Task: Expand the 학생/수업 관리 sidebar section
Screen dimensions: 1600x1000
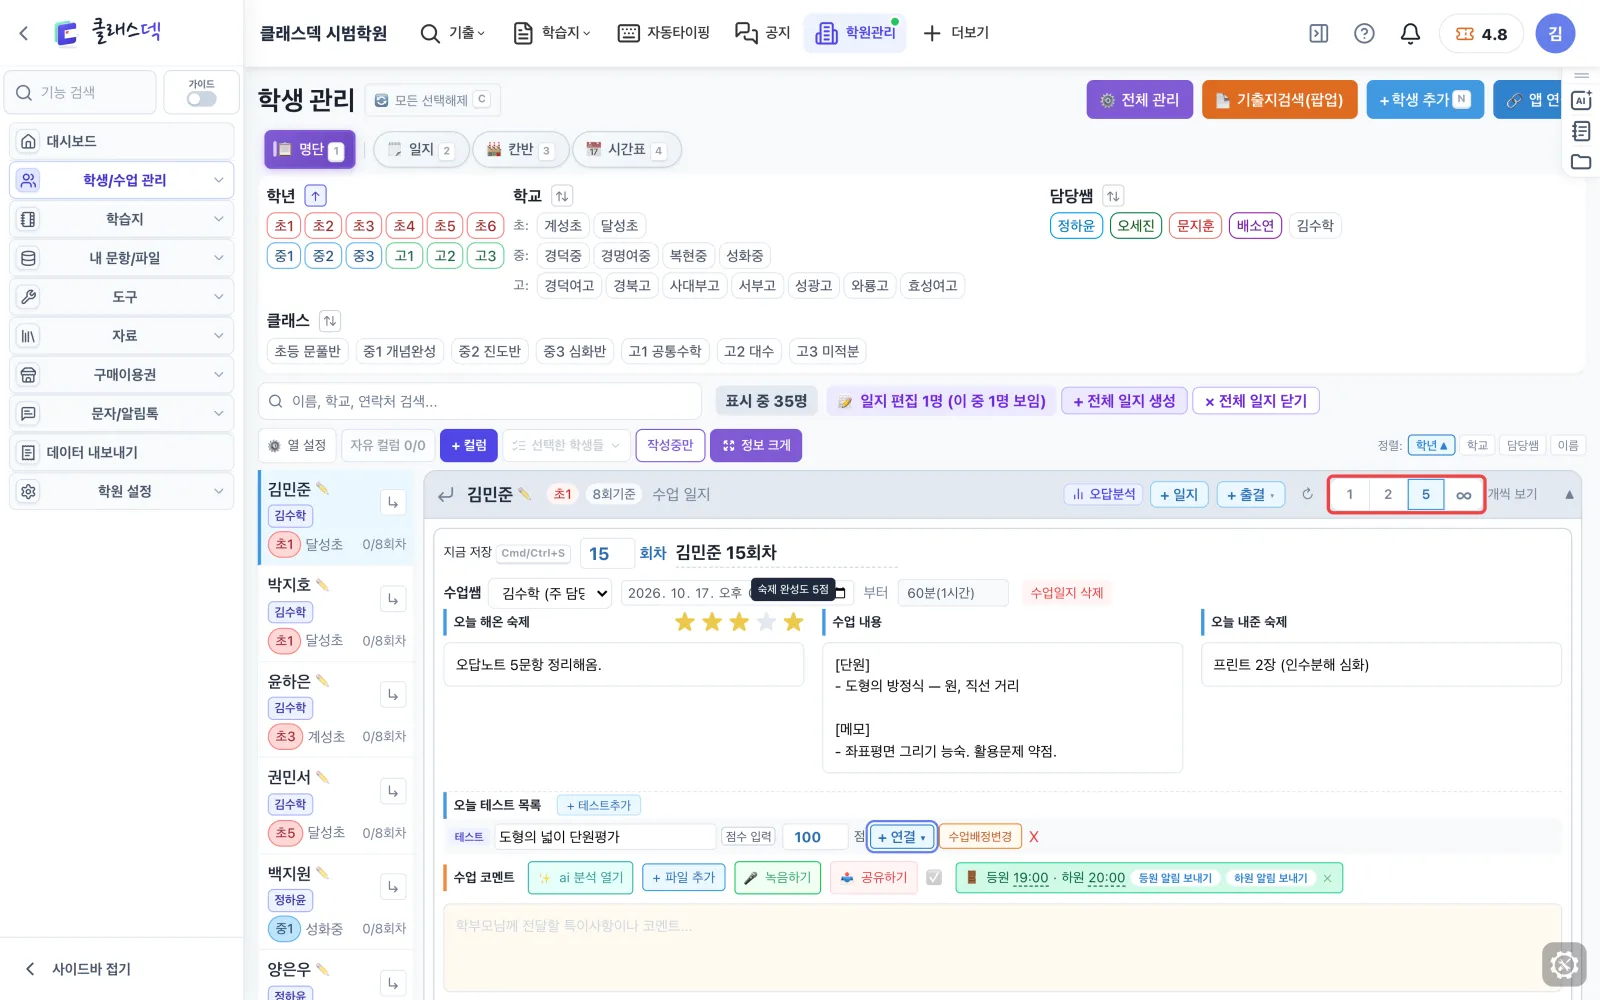Action: pos(122,180)
